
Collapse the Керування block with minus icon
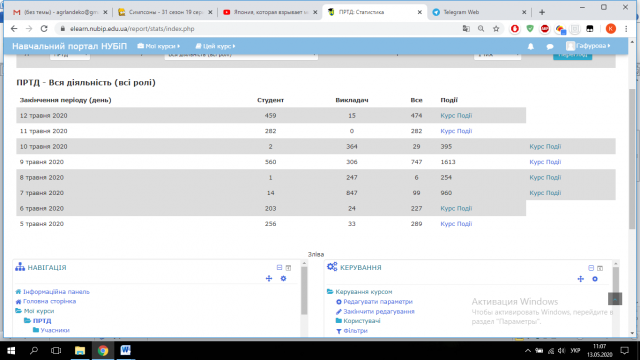click(591, 268)
